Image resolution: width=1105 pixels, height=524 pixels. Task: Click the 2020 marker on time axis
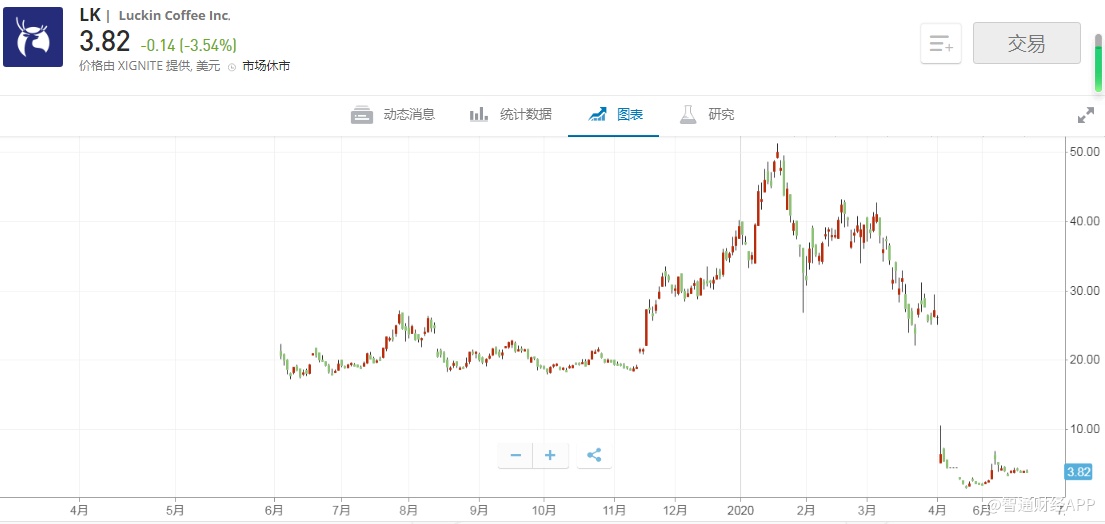tap(741, 509)
